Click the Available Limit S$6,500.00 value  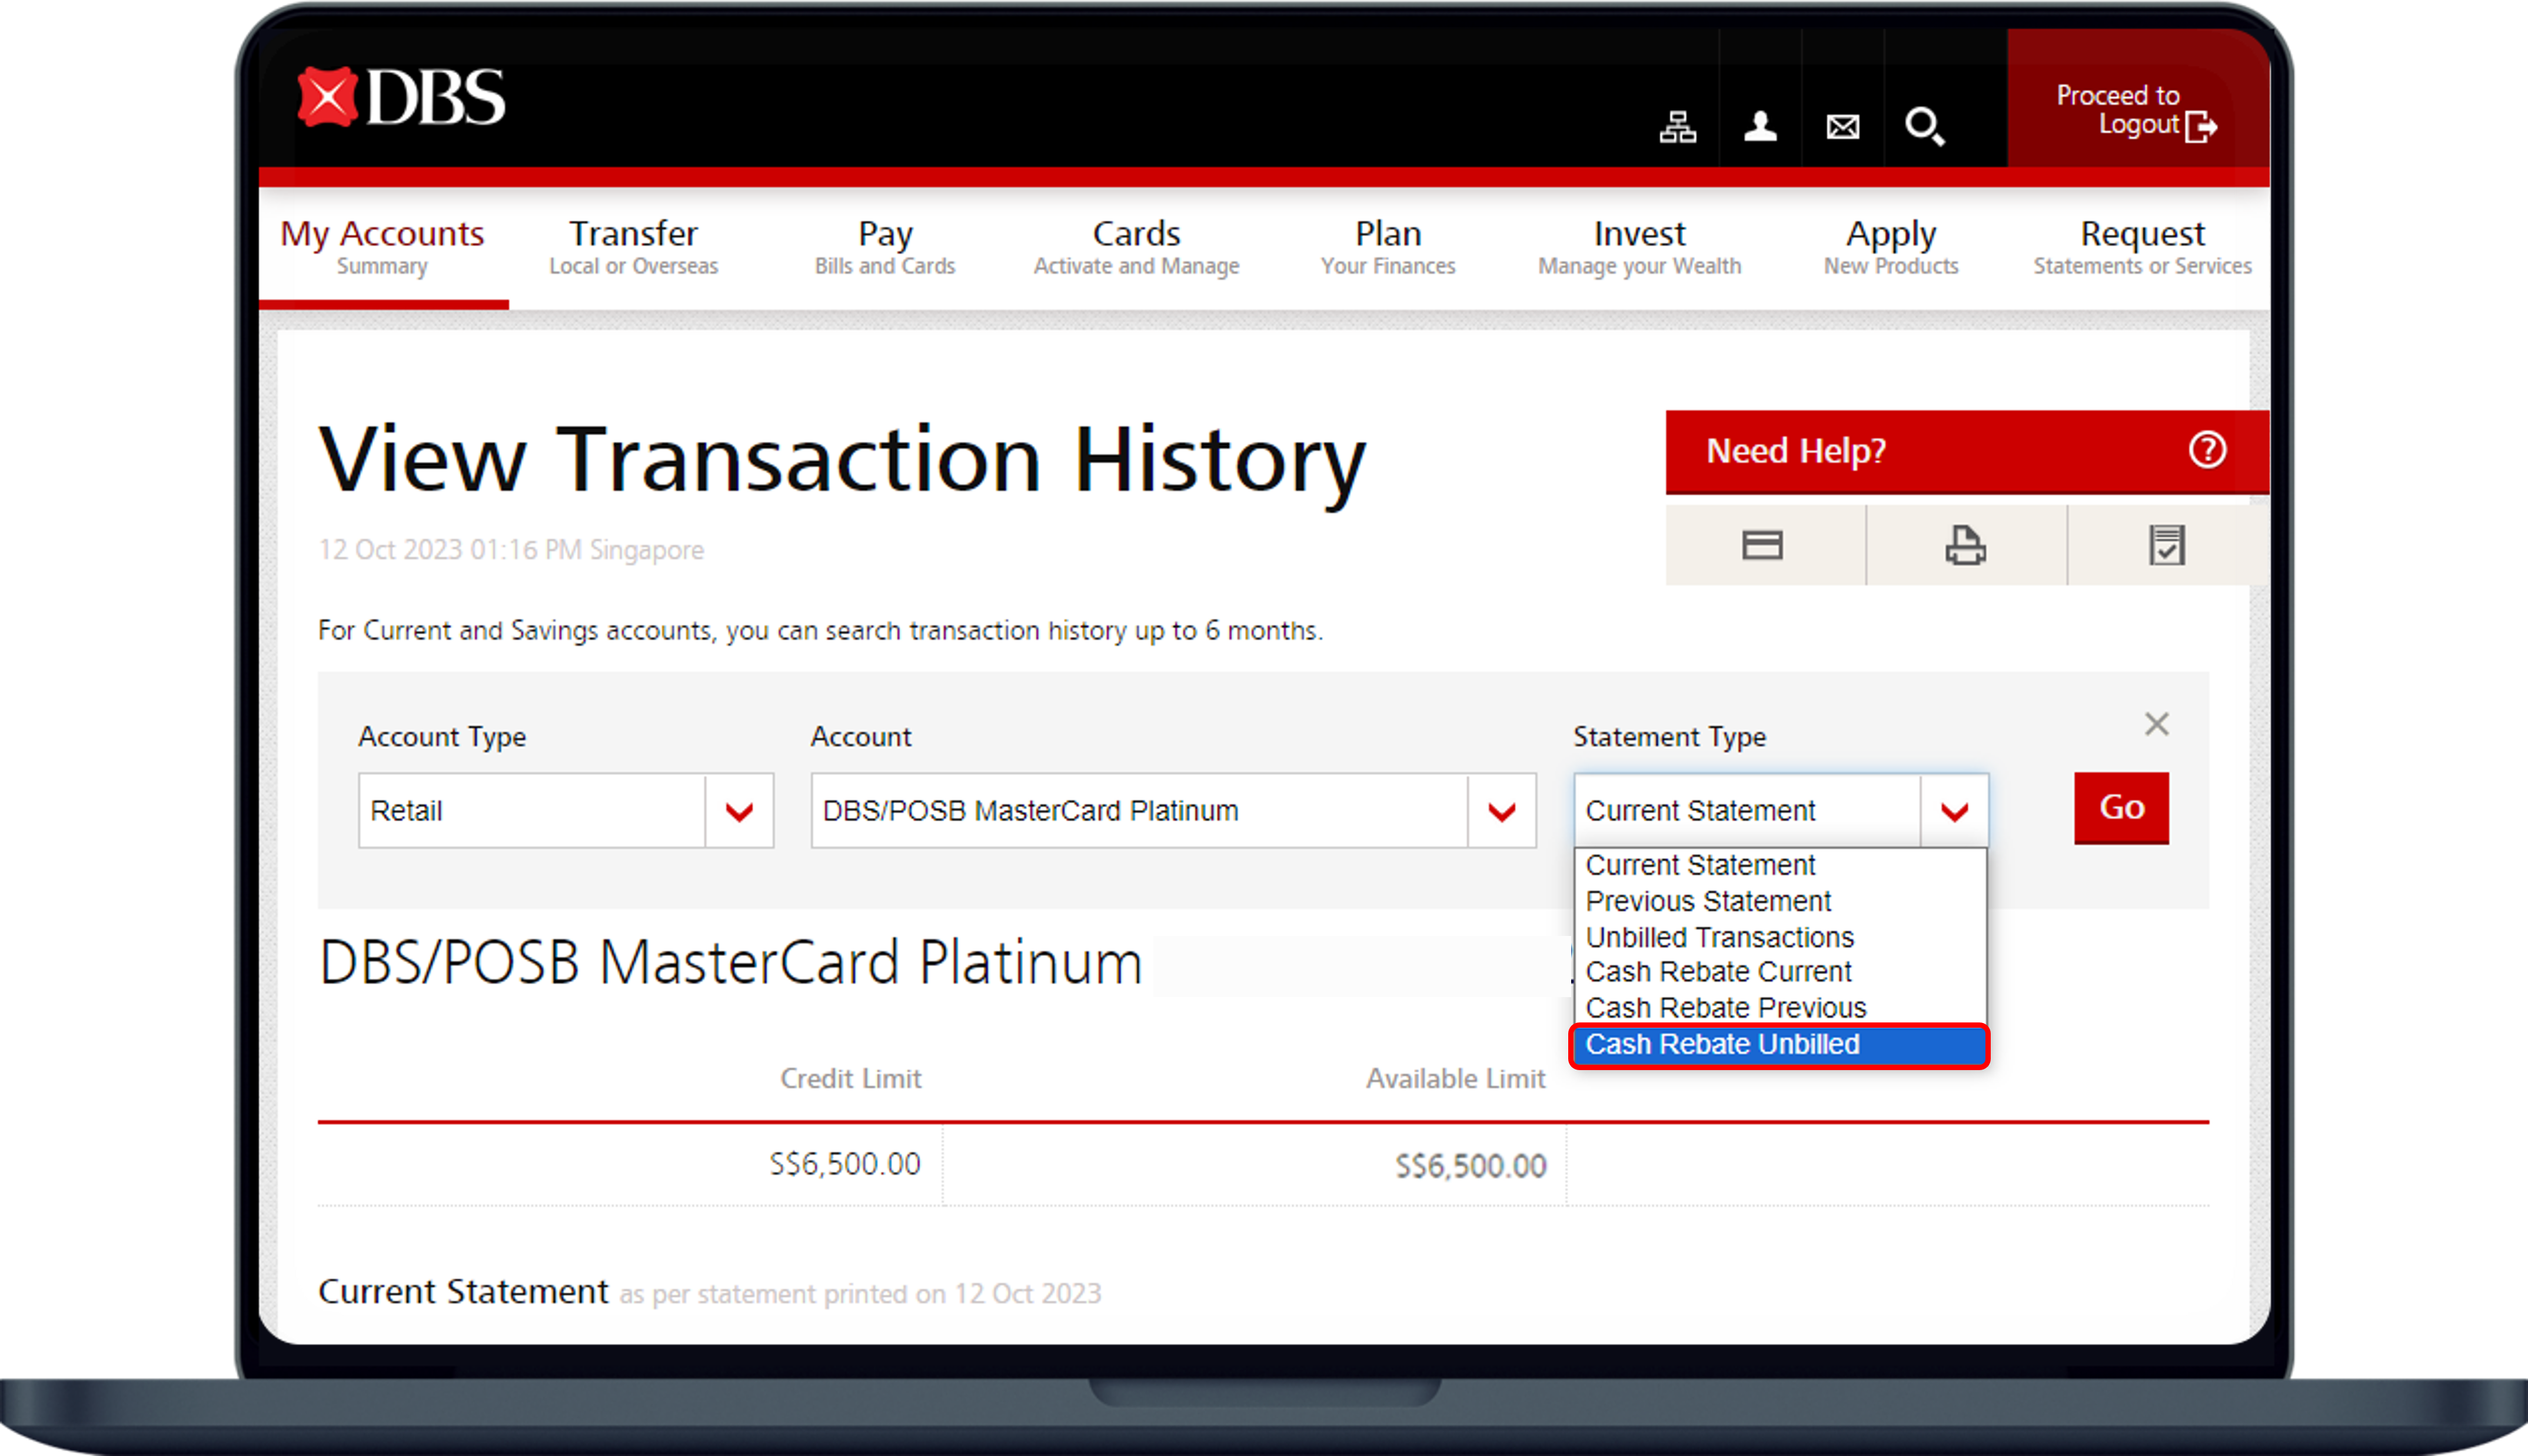(x=1470, y=1166)
